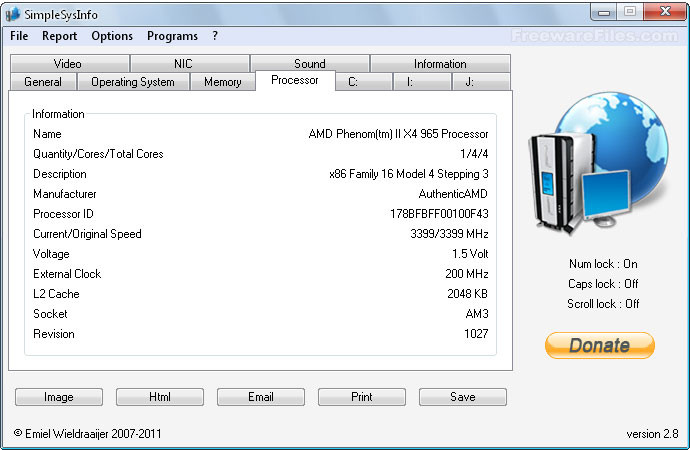The width and height of the screenshot is (690, 450).
Task: Switch to the Operating System tab
Action: tap(133, 82)
